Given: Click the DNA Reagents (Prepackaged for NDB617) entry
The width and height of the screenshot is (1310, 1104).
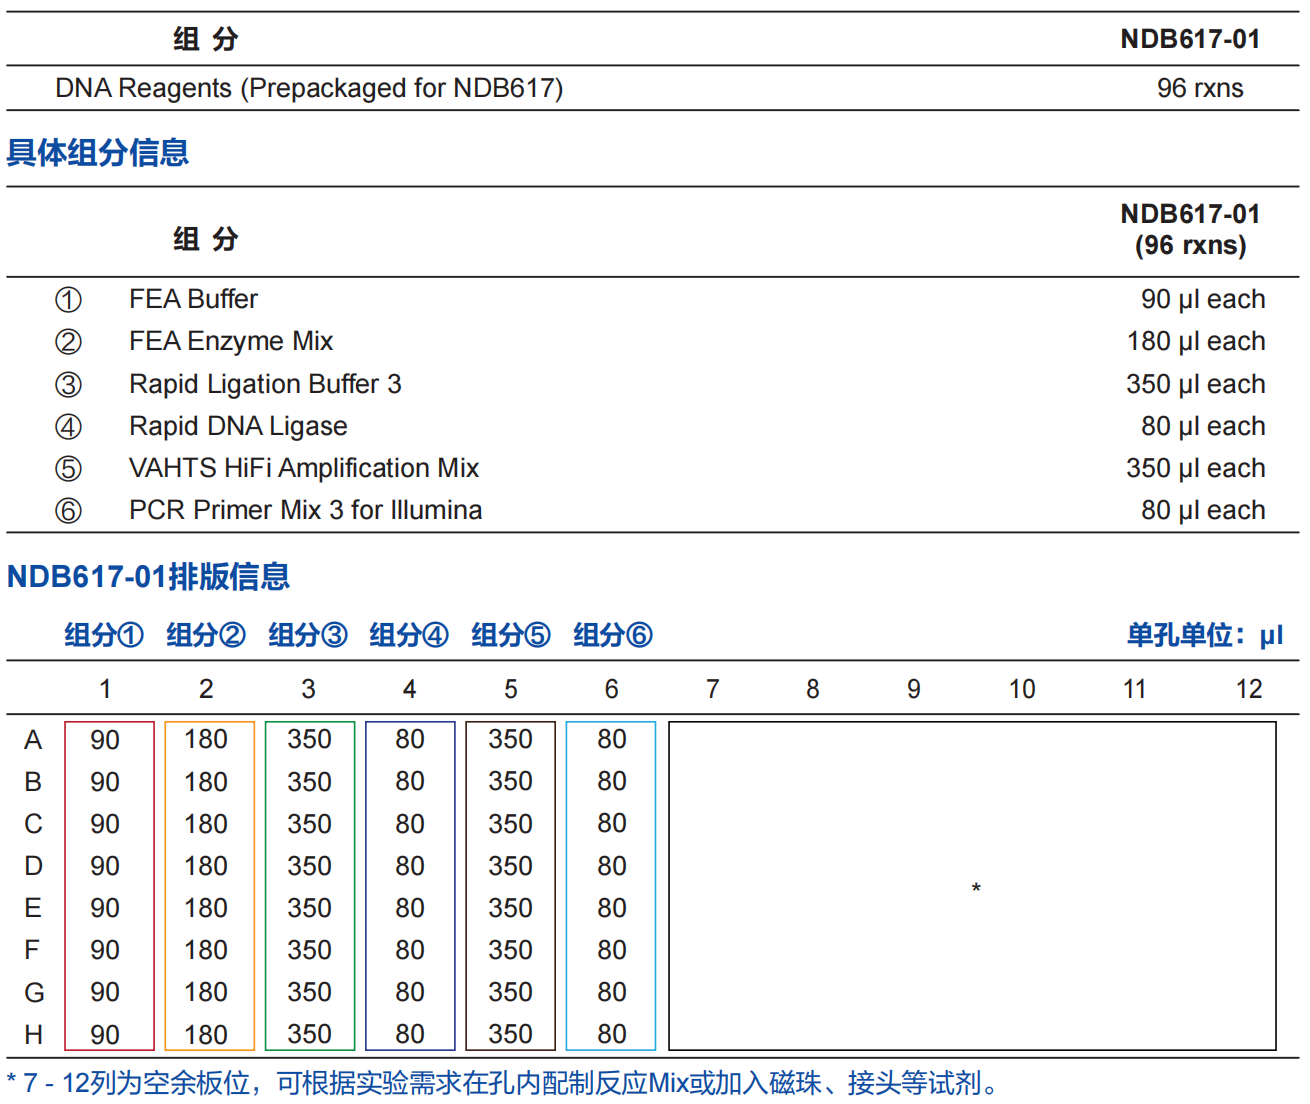Looking at the screenshot, I should click(x=298, y=88).
